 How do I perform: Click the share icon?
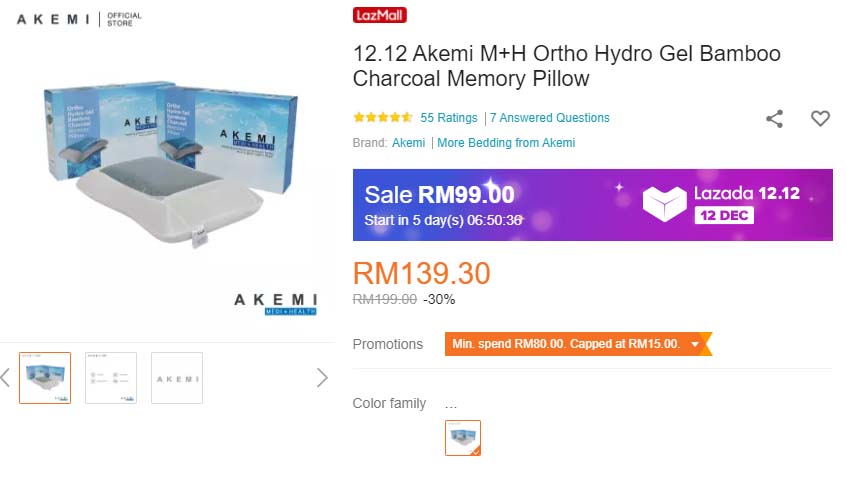tap(775, 119)
